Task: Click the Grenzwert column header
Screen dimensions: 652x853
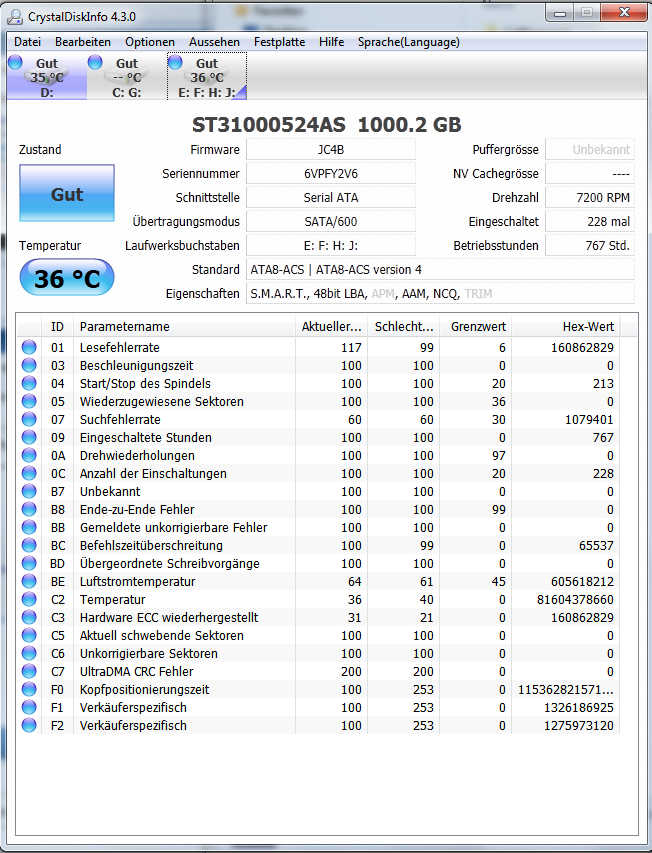Action: [475, 326]
